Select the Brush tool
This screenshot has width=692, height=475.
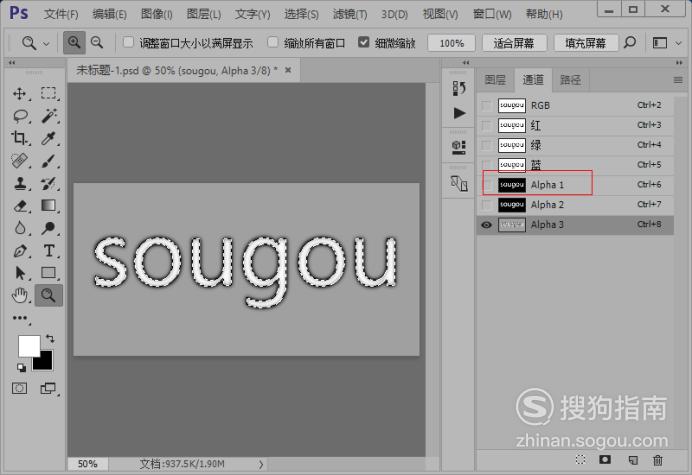click(49, 161)
